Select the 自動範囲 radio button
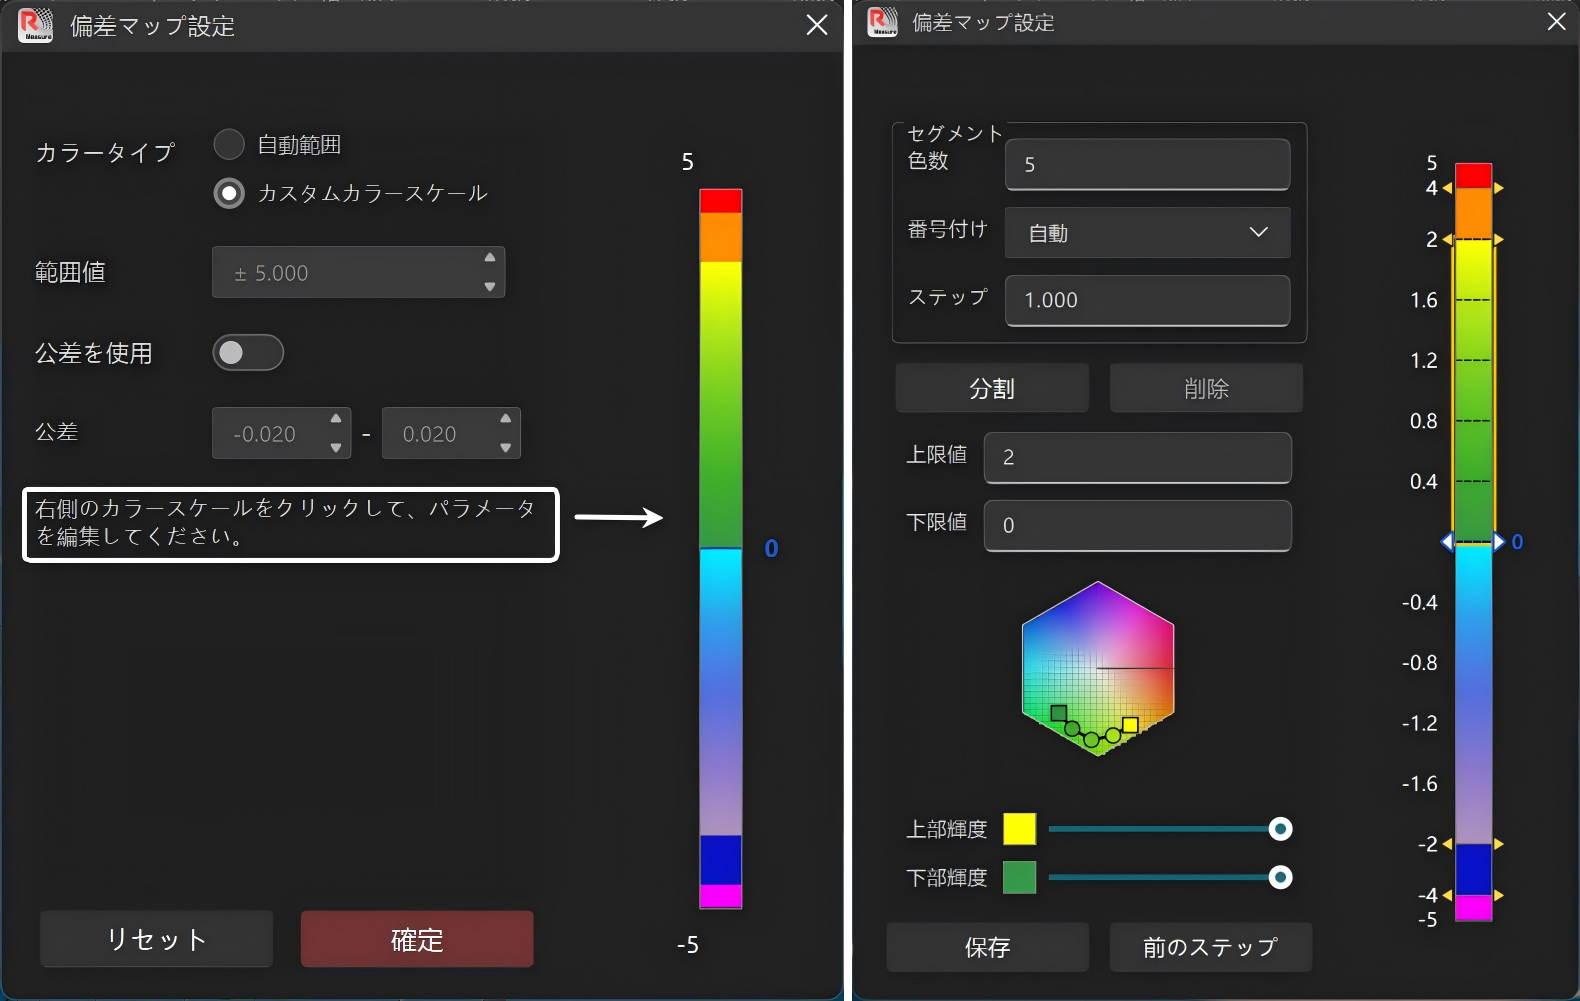 pos(229,145)
